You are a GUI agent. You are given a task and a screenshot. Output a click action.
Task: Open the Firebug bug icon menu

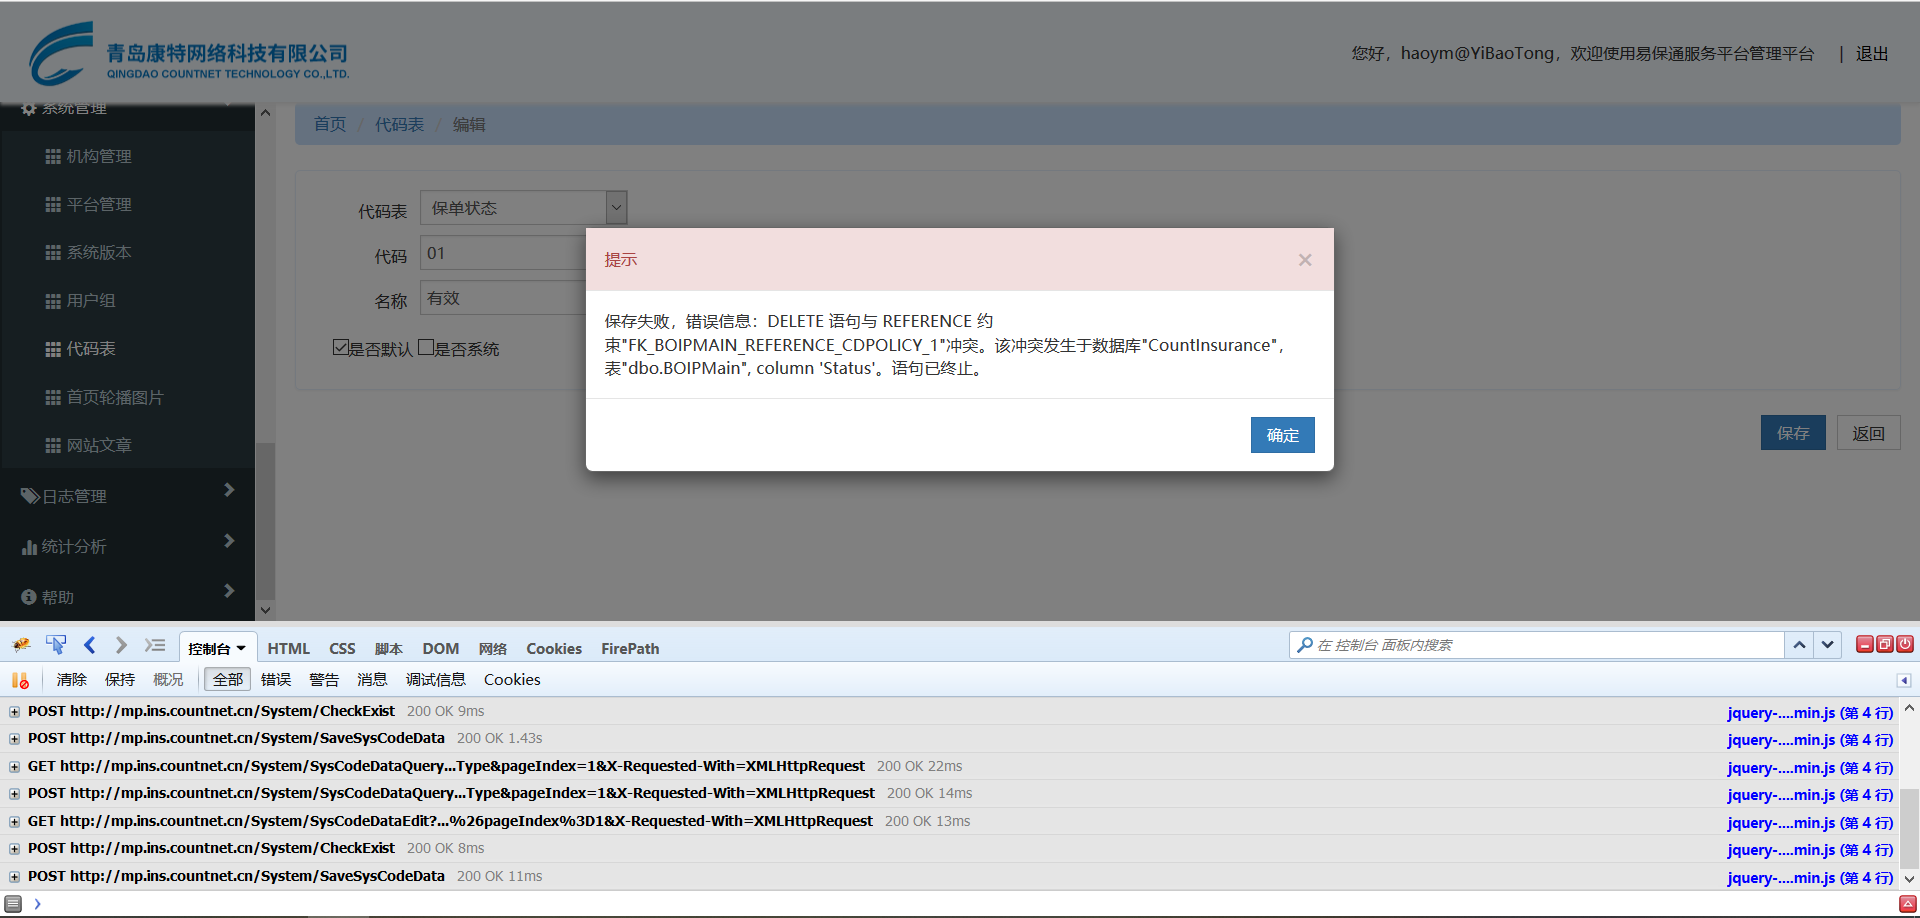pyautogui.click(x=21, y=646)
